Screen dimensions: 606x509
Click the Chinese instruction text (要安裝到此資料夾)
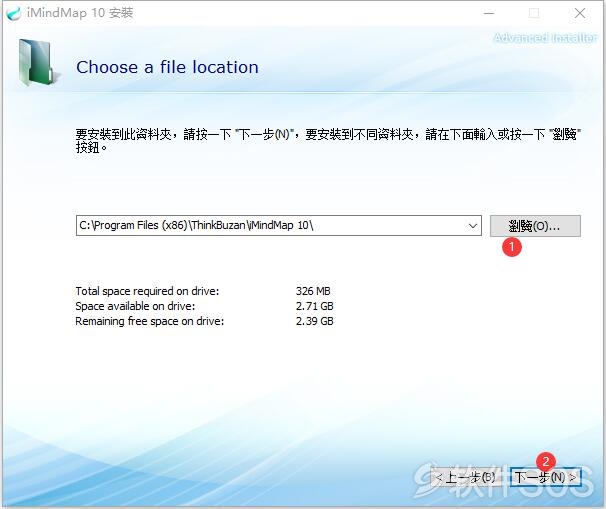coord(329,141)
